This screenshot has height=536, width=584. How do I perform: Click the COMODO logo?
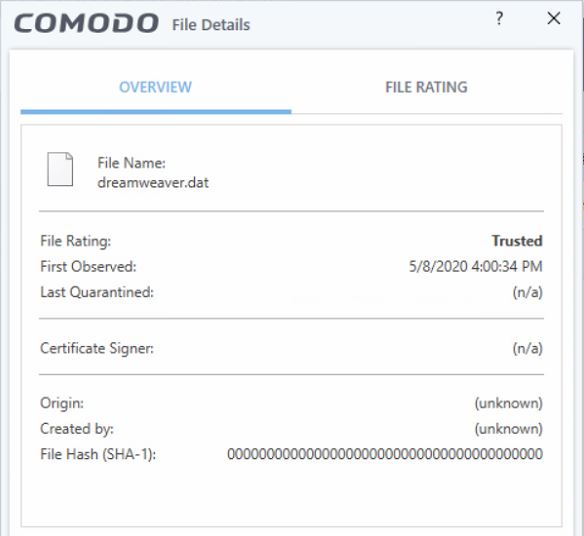click(86, 23)
